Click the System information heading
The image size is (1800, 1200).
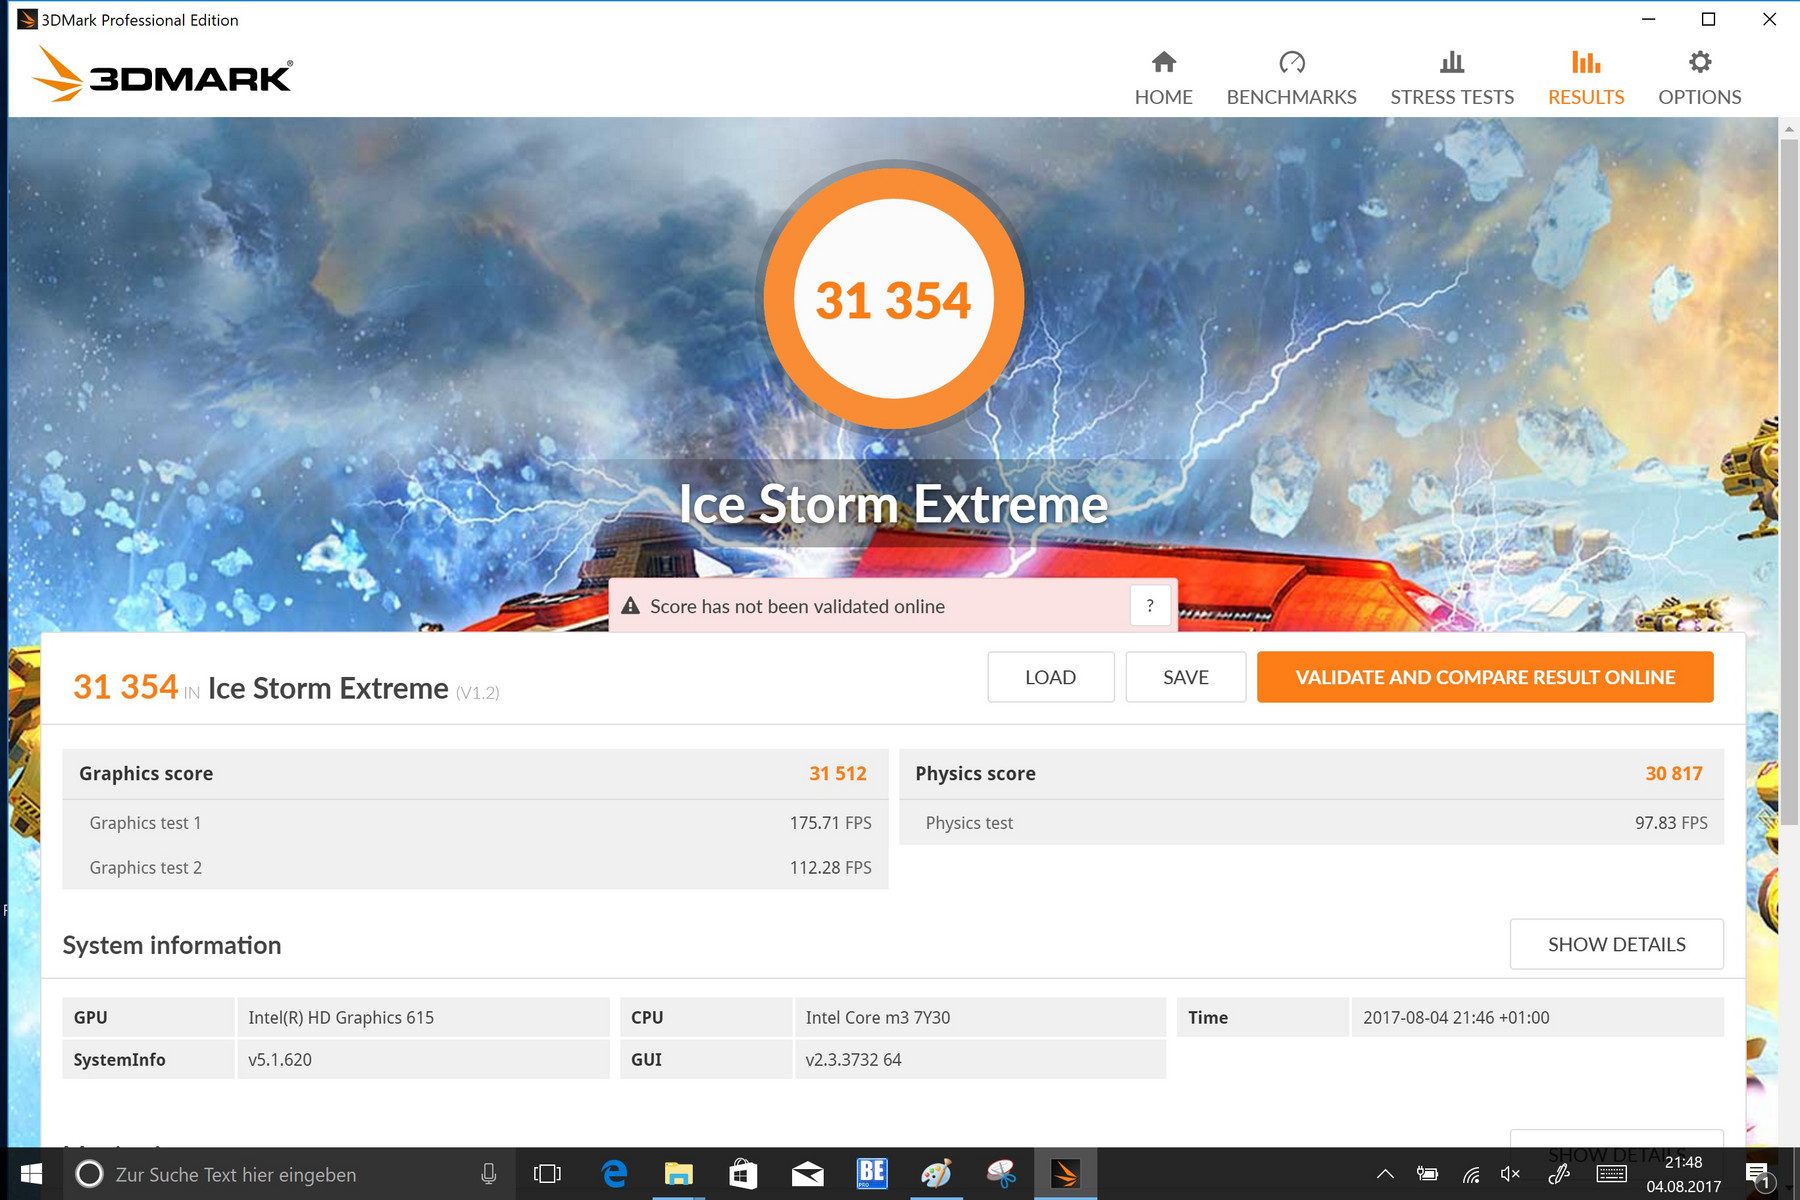coord(171,945)
